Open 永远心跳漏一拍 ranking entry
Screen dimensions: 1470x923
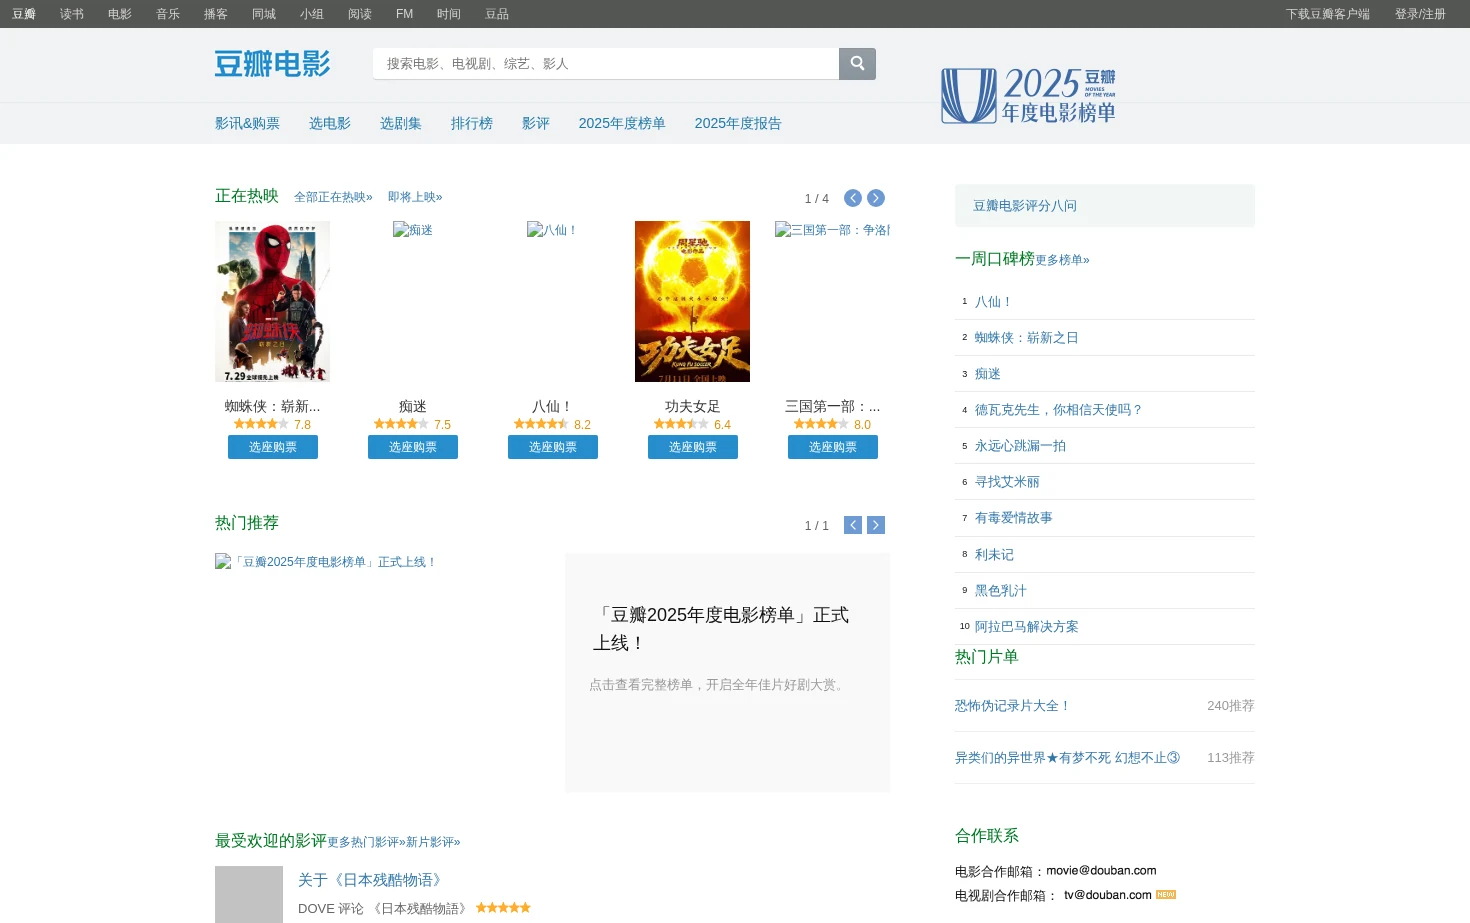1020,445
